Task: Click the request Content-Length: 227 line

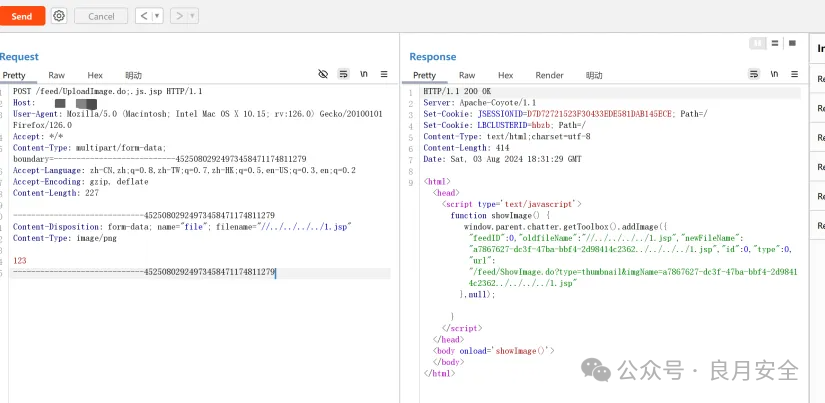Action: [x=56, y=193]
